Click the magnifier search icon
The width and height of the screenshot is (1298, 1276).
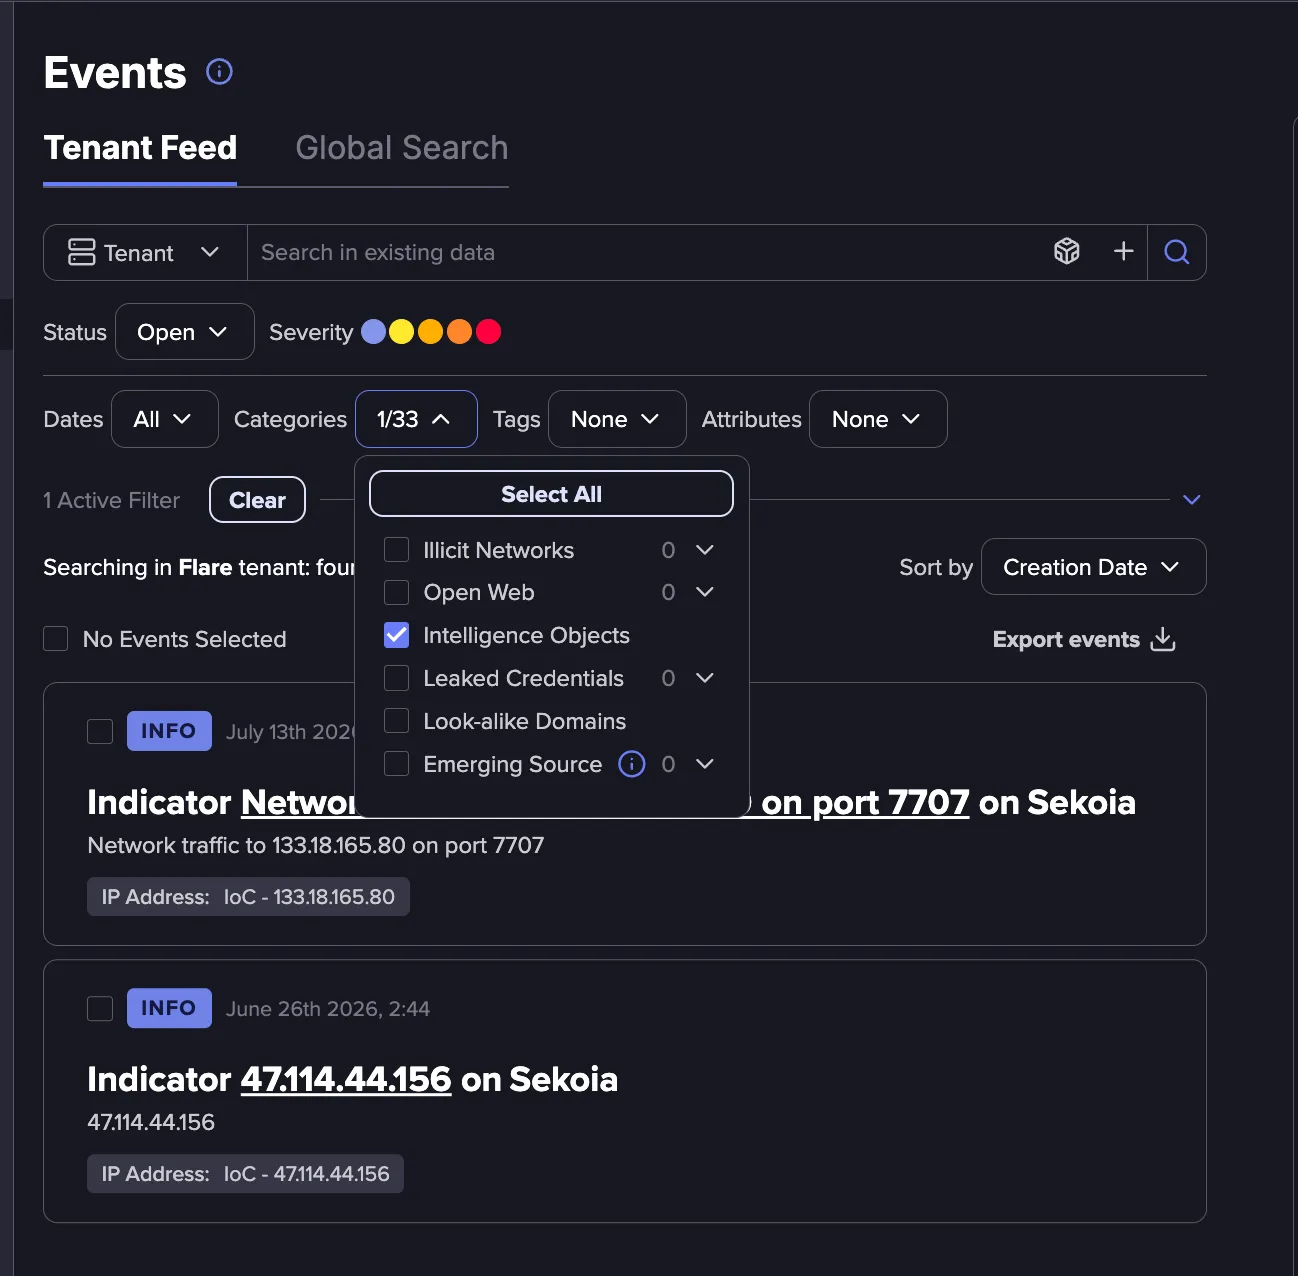click(1177, 252)
